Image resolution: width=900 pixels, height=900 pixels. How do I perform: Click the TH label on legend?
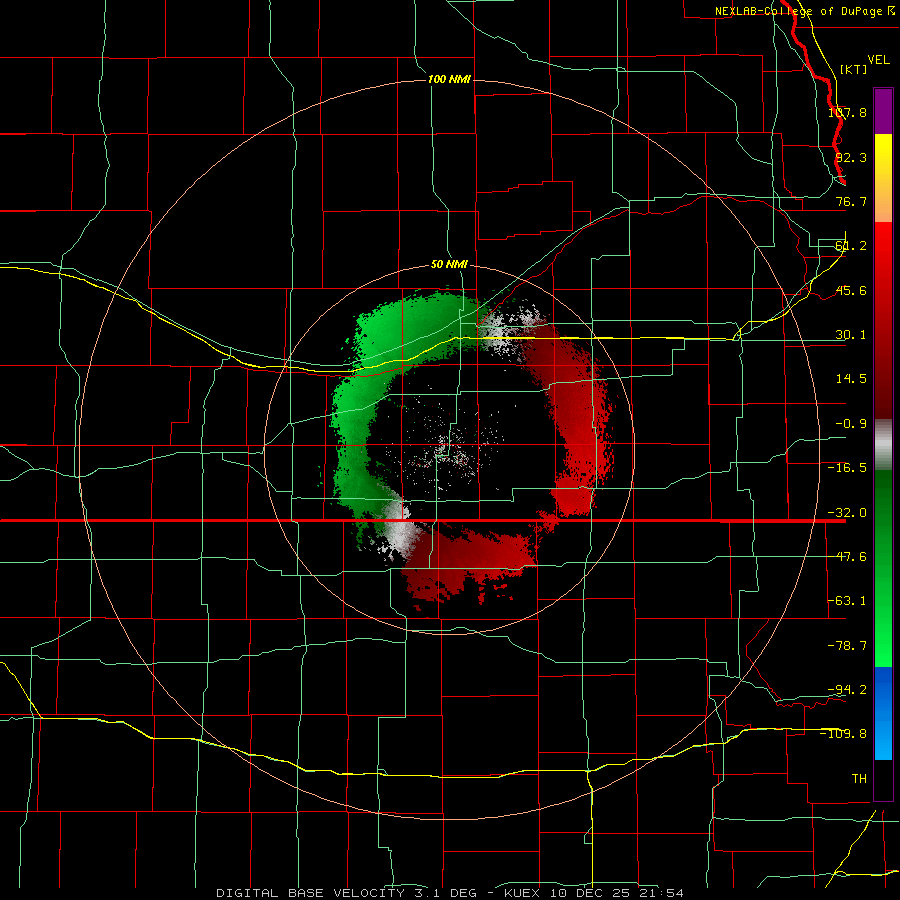pos(859,778)
